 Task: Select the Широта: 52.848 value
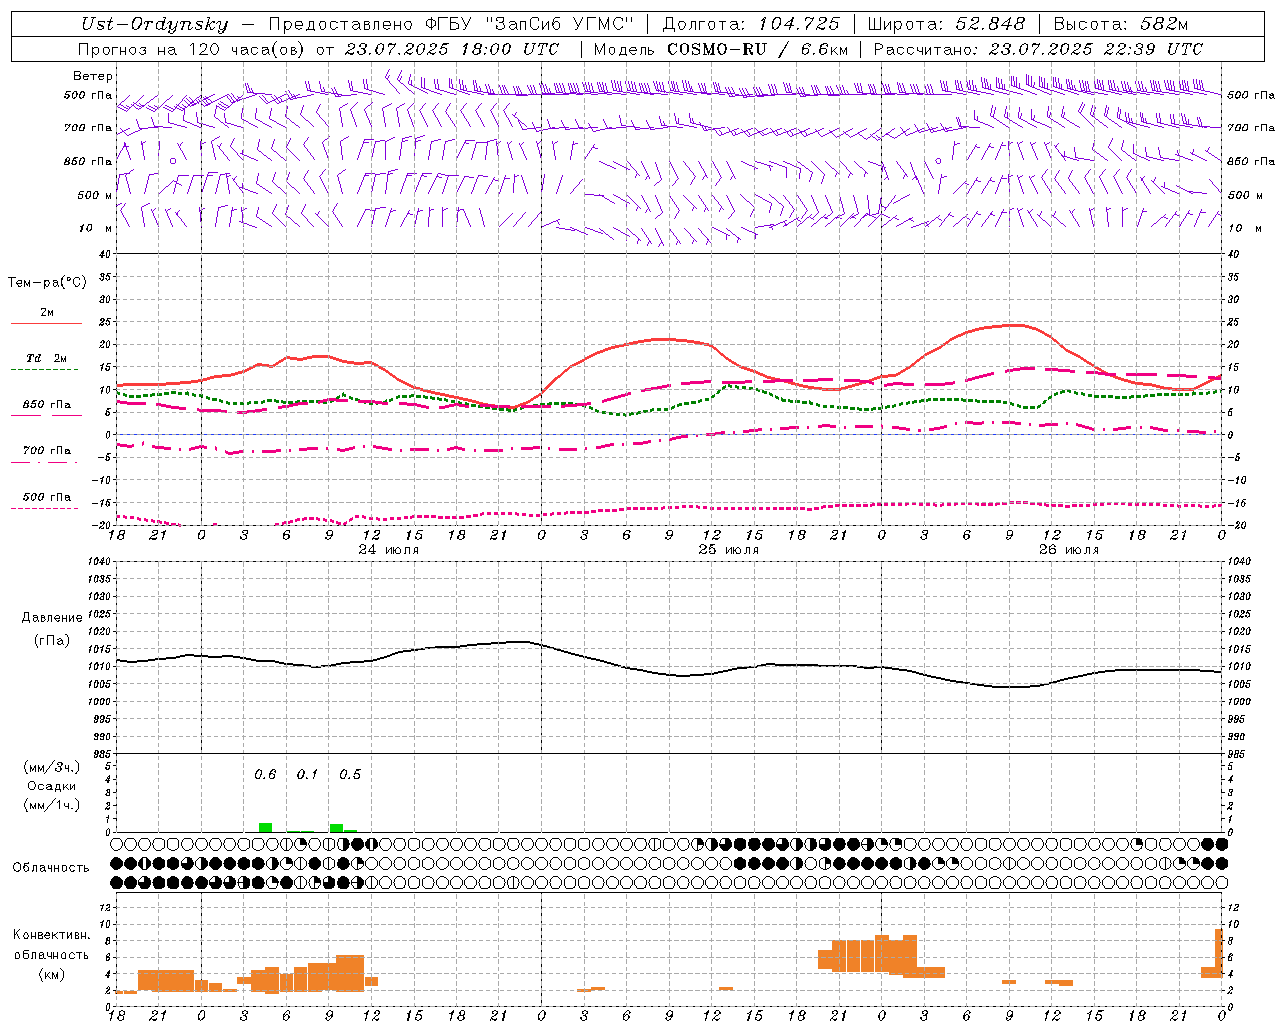946,24
